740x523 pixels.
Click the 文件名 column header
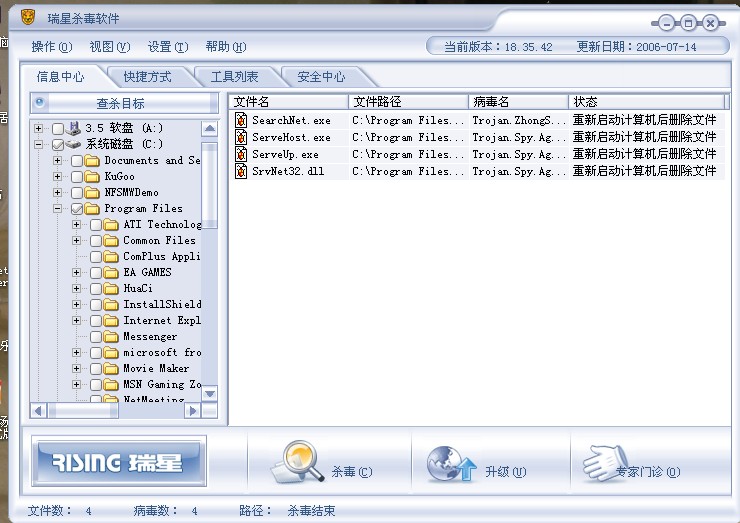coord(289,102)
